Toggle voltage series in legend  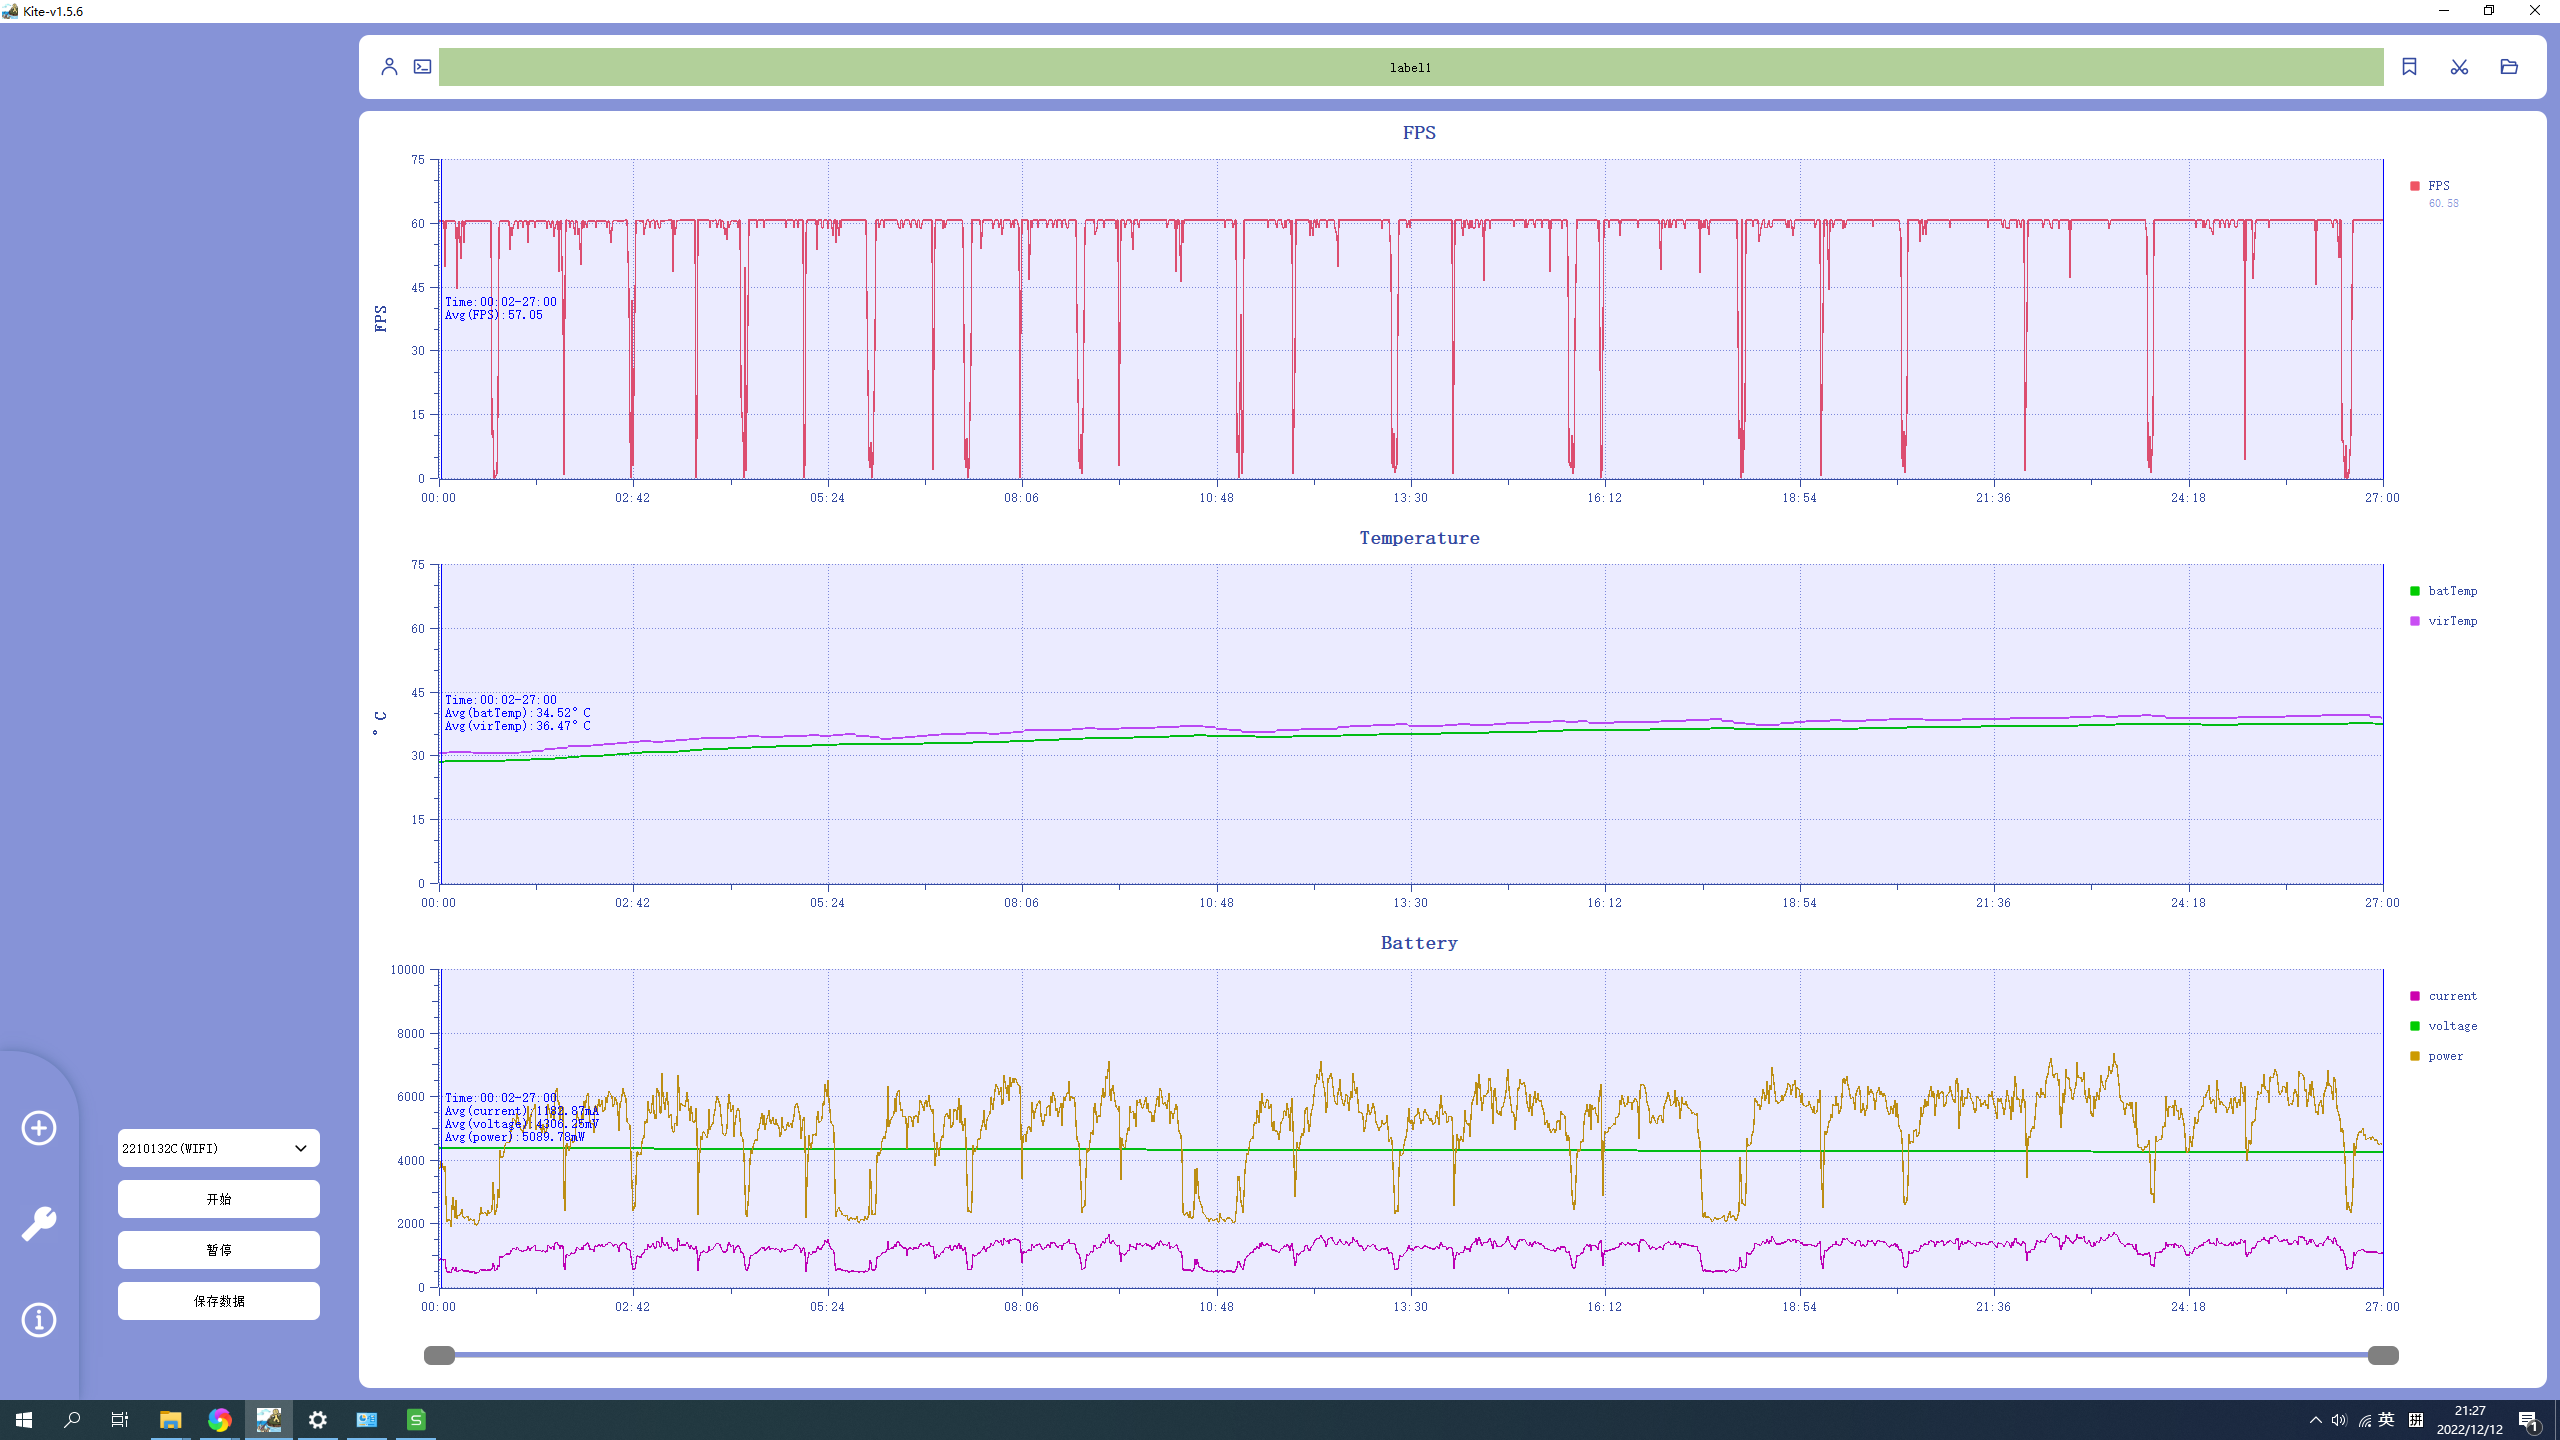click(2444, 1026)
